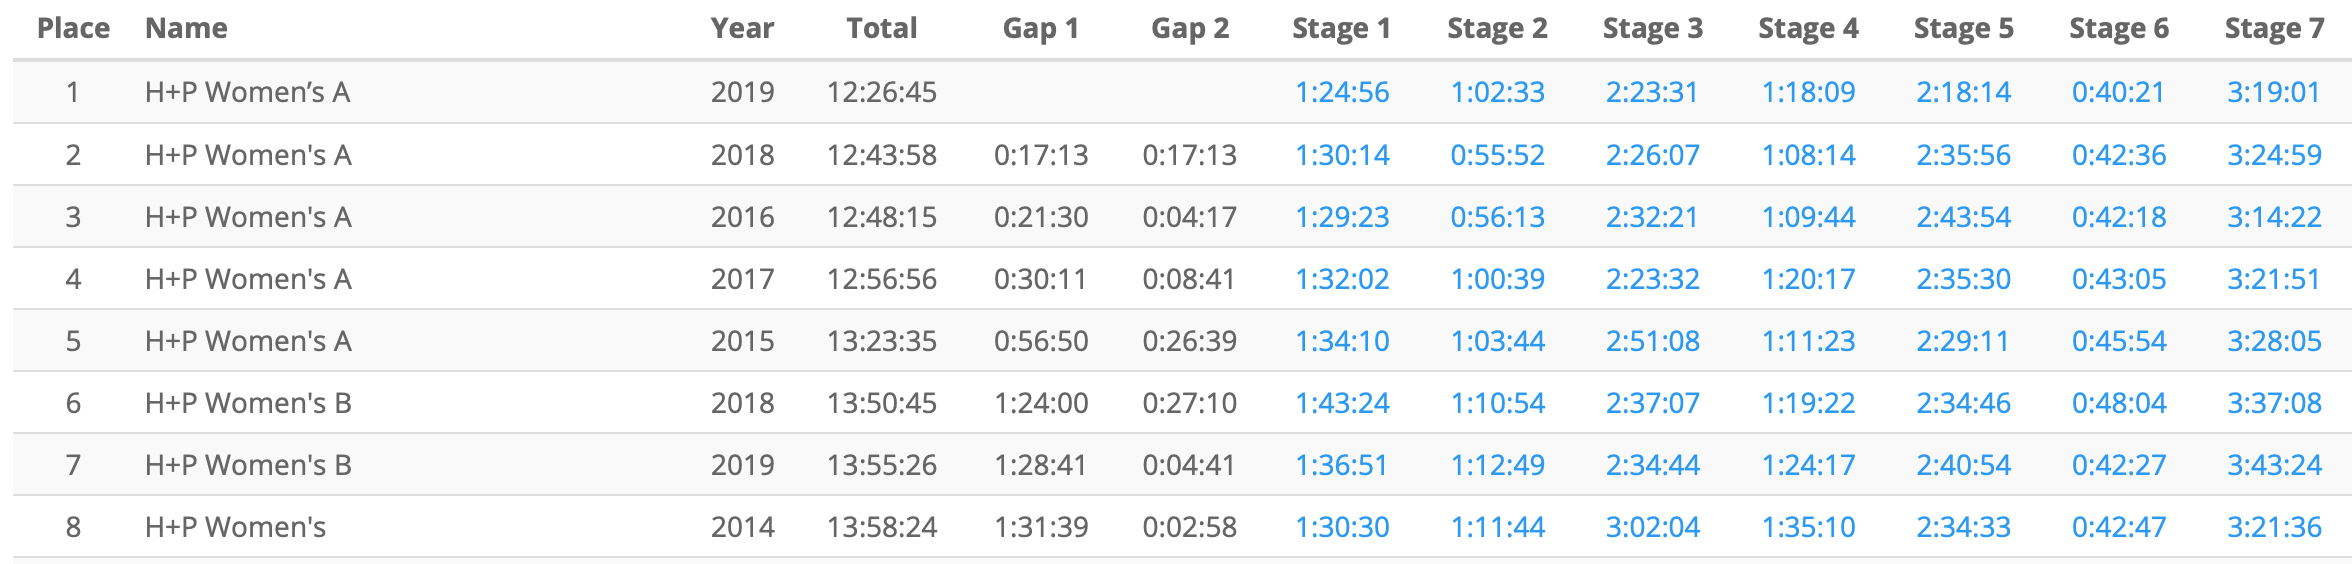
Task: Open the Stage 7 time 3:43:24 link
Action: coord(2274,465)
